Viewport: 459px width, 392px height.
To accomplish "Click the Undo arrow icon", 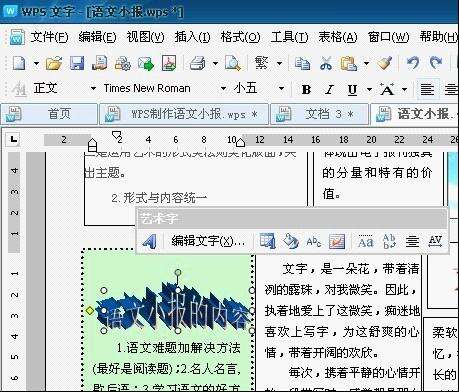I will [x=413, y=63].
